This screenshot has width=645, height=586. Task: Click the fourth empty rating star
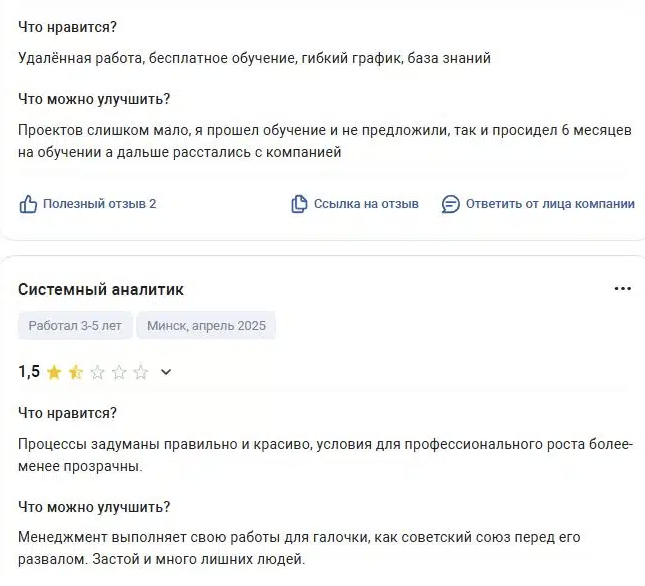pyautogui.click(x=119, y=372)
